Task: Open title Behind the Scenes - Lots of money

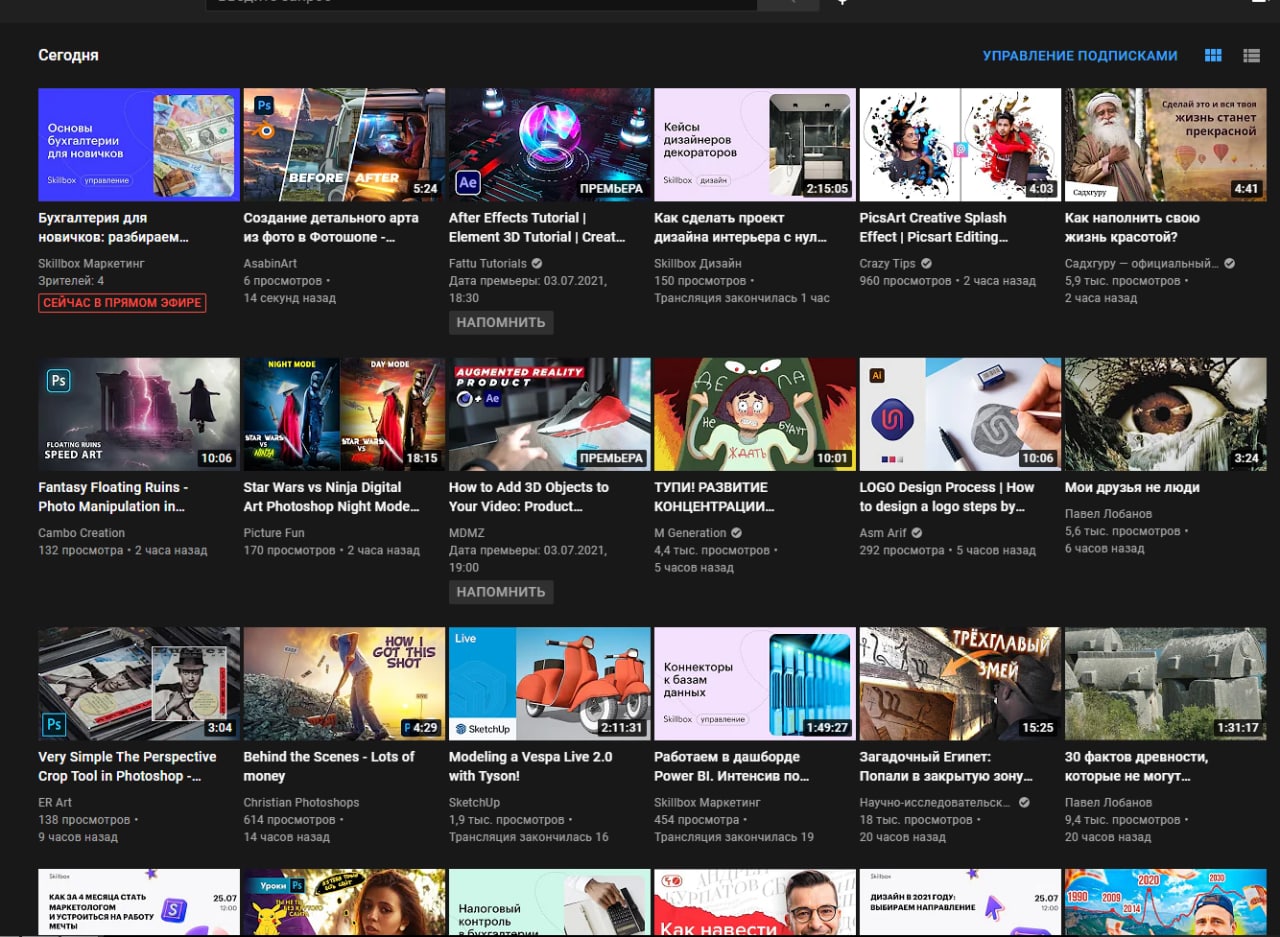Action: [x=329, y=766]
